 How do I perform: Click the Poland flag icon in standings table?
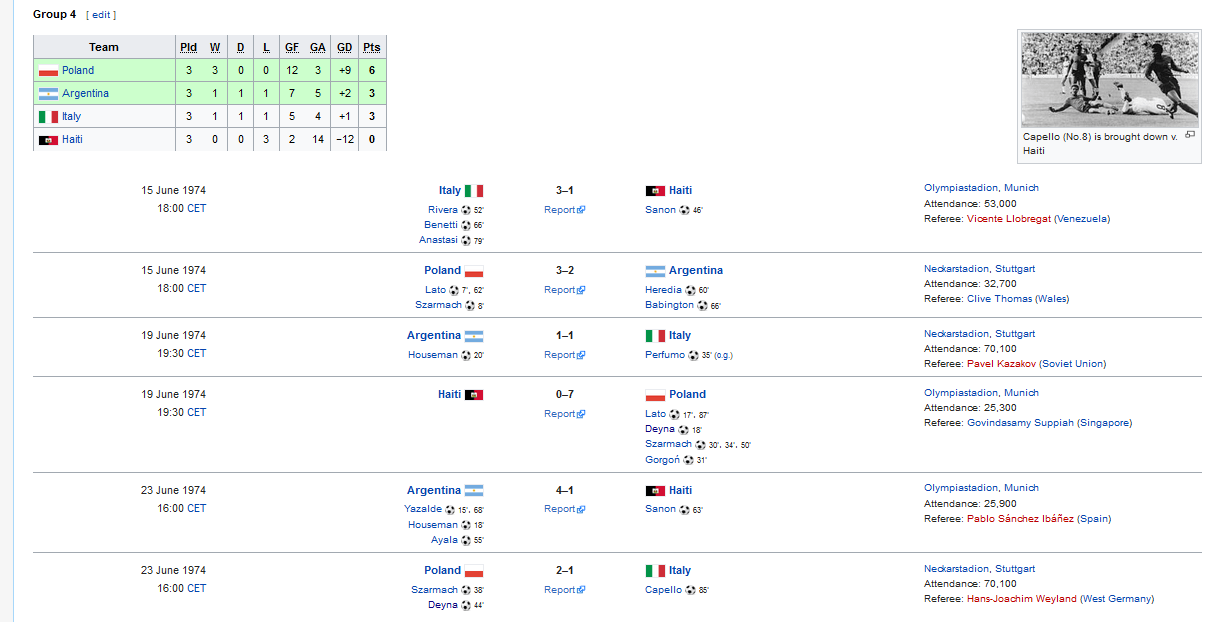tap(48, 71)
